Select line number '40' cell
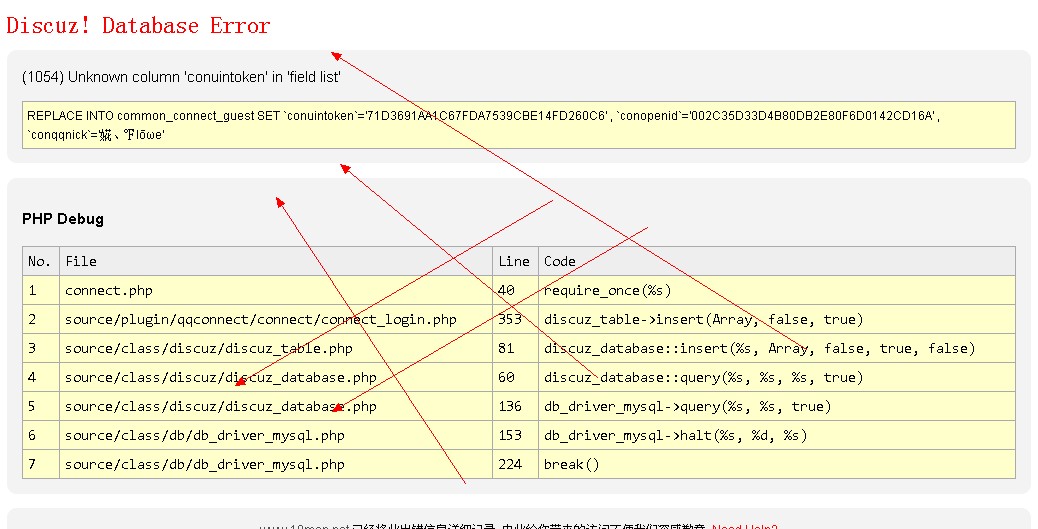This screenshot has width=1038, height=529. click(x=515, y=291)
